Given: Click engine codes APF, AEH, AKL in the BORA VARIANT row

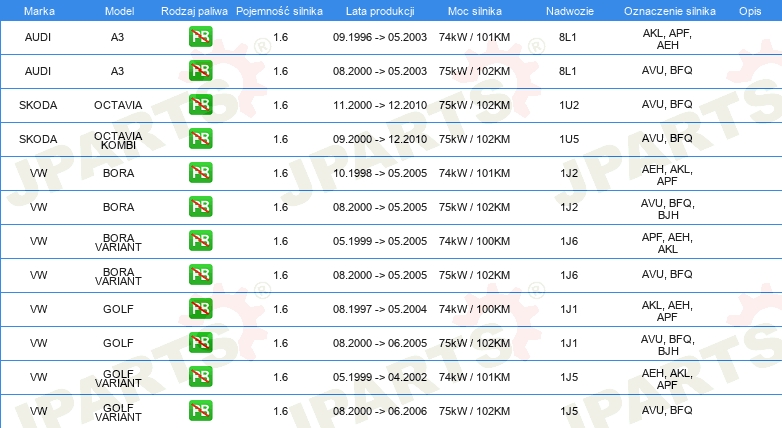Looking at the screenshot, I should pyautogui.click(x=667, y=243).
